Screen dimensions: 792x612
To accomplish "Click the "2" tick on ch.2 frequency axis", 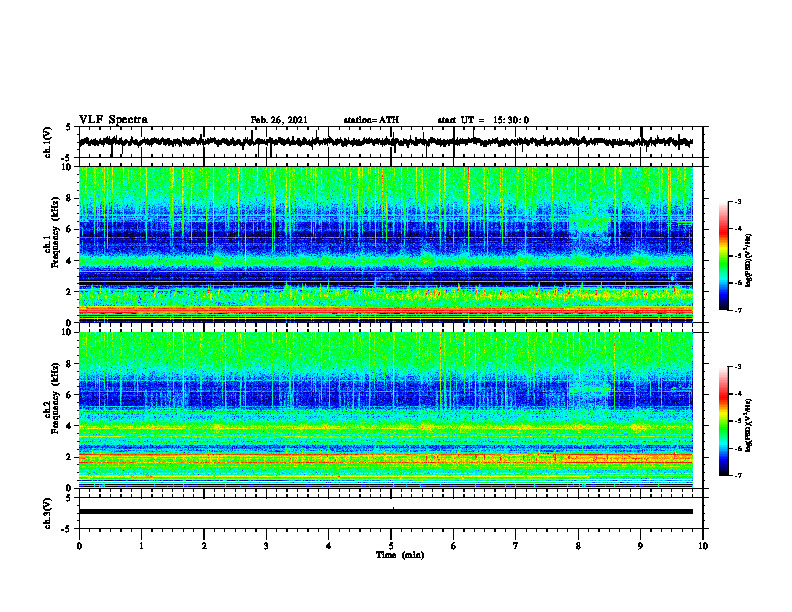I will (69, 457).
